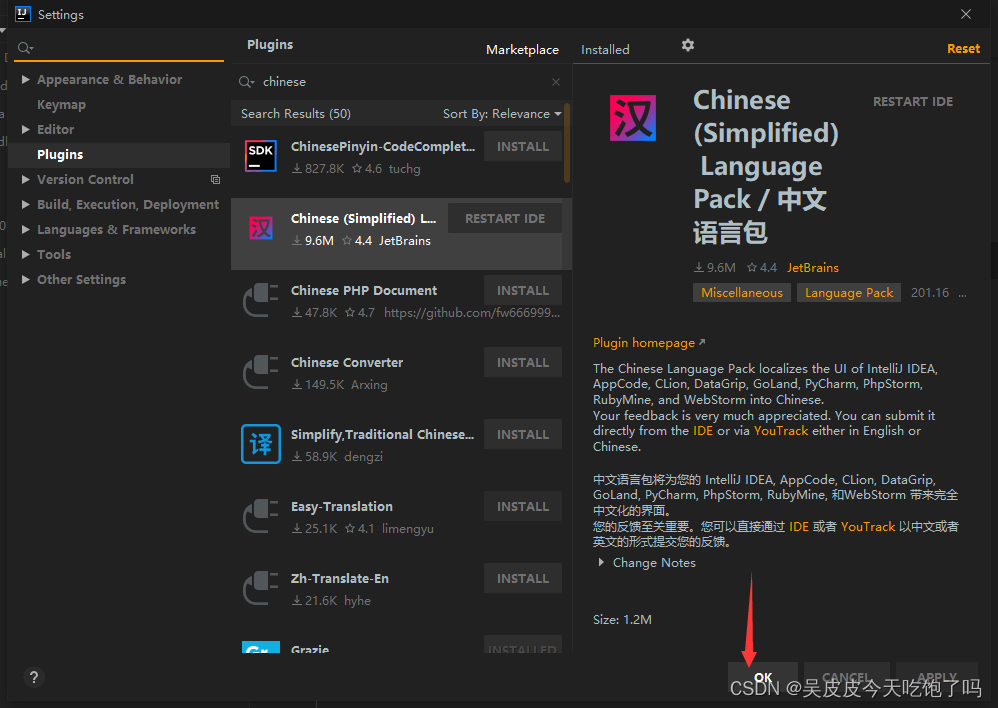The width and height of the screenshot is (998, 708).
Task: Click the Apply button
Action: [937, 677]
